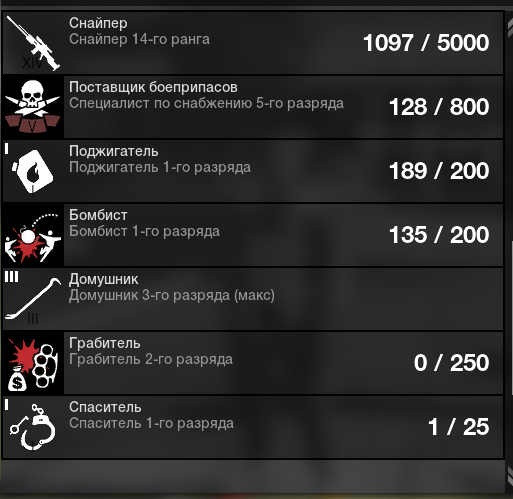Open the Поджигатель 1-го разряда row
Image resolution: width=513 pixels, height=499 pixels.
253,171
